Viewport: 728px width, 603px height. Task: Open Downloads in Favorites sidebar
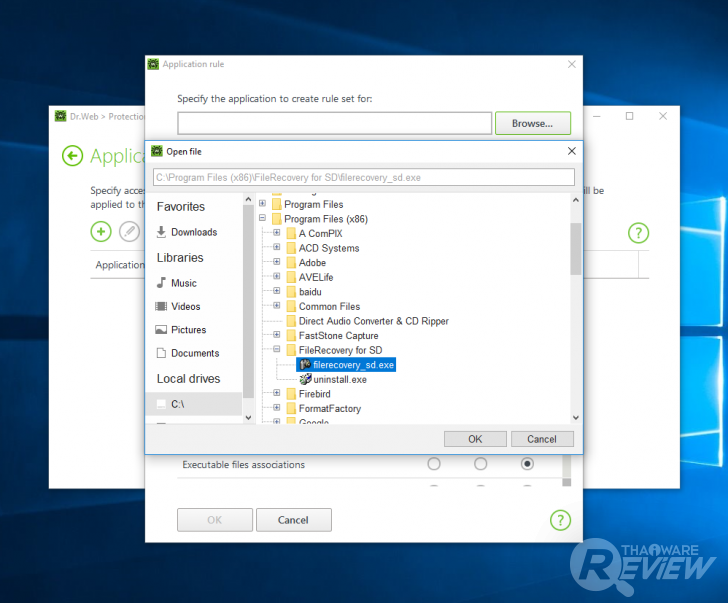coord(194,232)
